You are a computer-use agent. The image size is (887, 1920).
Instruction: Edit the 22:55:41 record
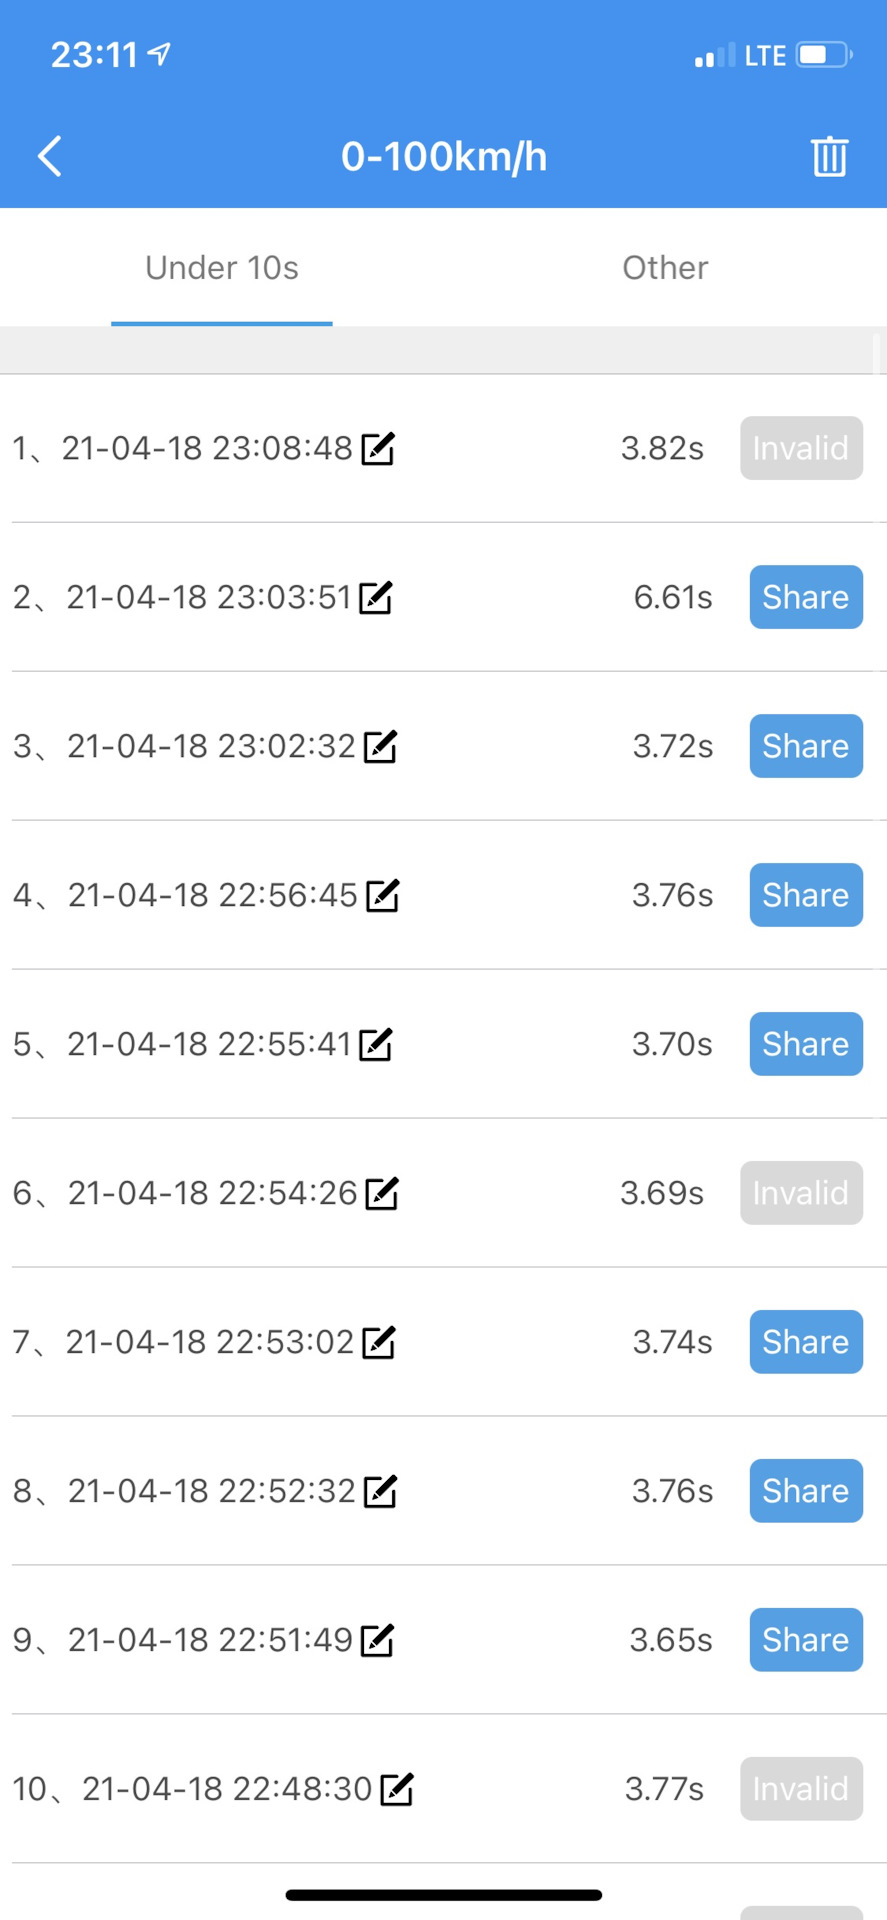375,1045
